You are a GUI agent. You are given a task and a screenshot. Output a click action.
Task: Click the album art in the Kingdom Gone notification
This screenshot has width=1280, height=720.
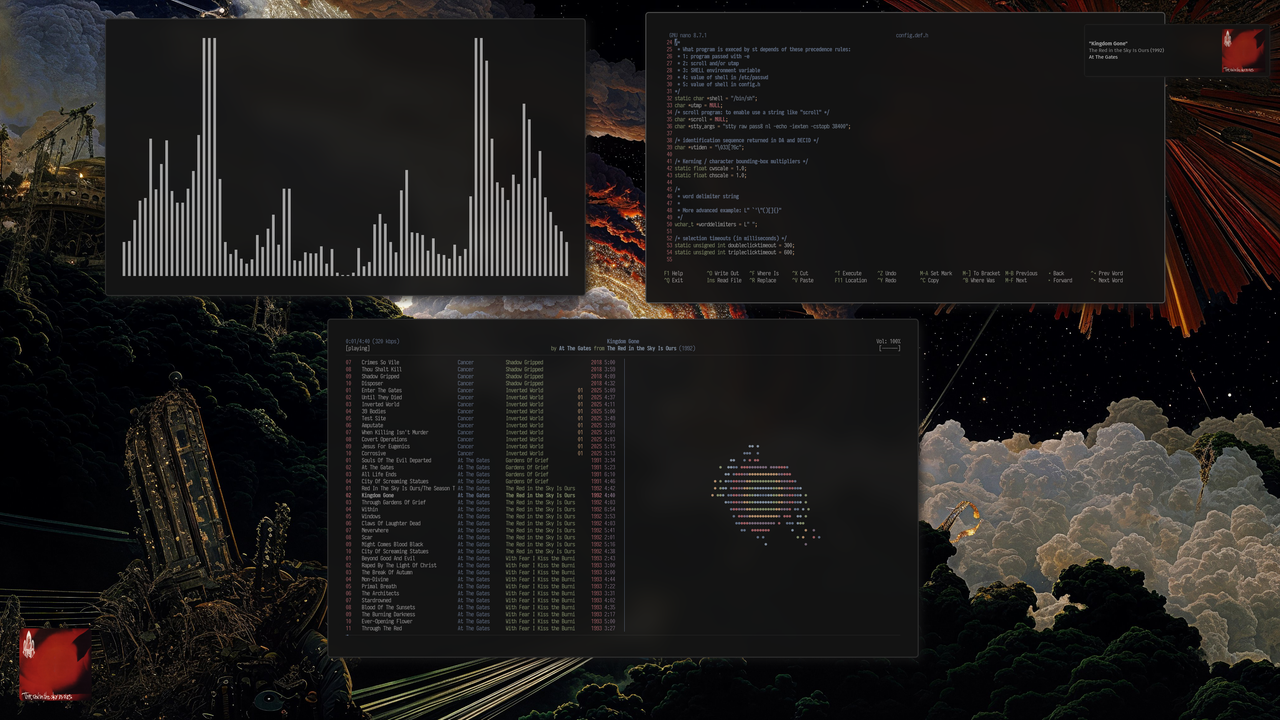[1243, 51]
